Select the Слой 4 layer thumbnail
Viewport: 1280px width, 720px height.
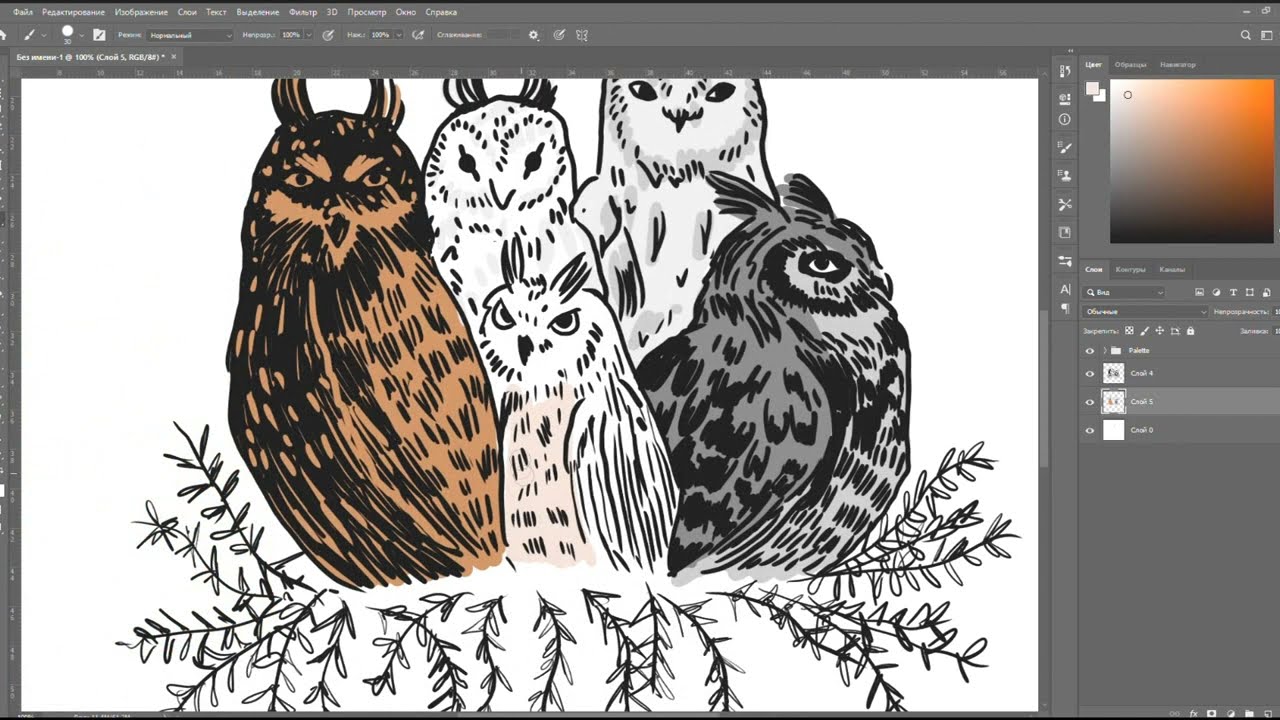pos(1113,374)
